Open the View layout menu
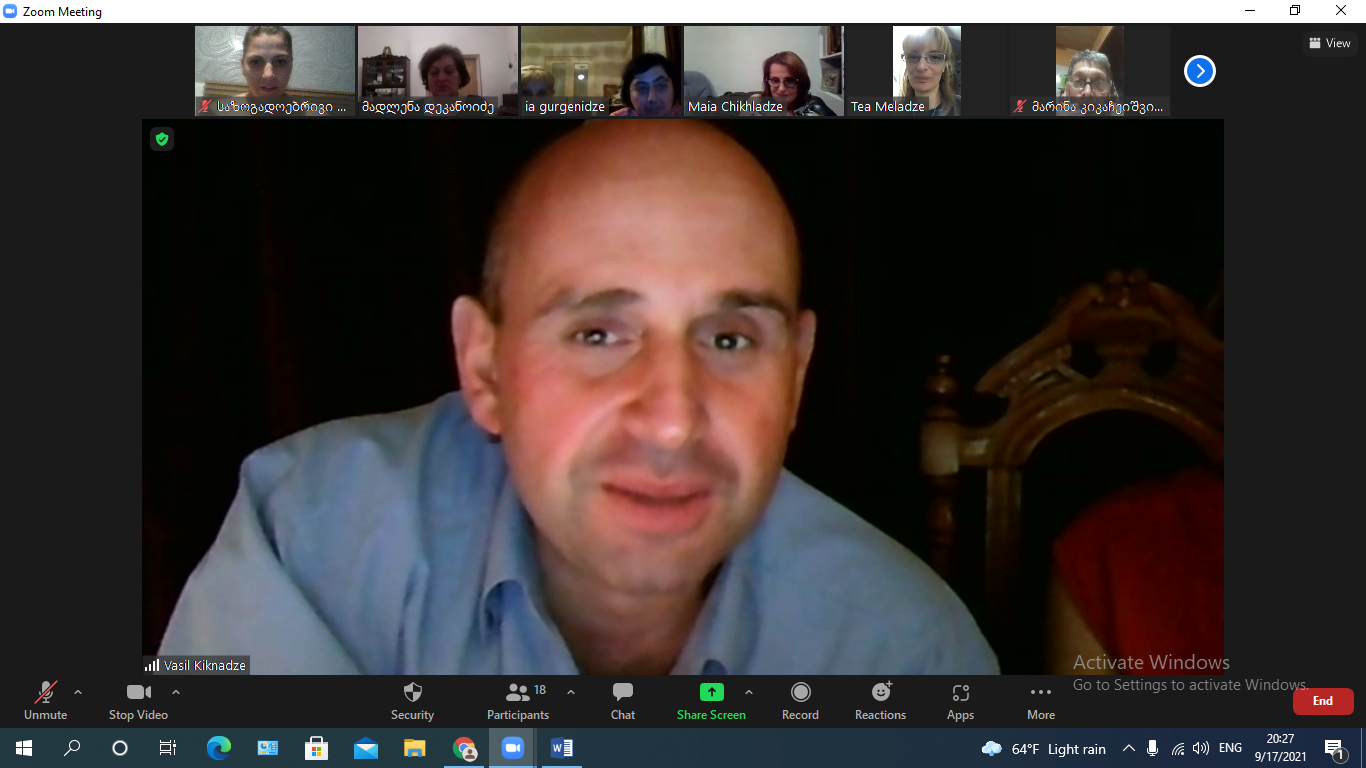 tap(1330, 43)
